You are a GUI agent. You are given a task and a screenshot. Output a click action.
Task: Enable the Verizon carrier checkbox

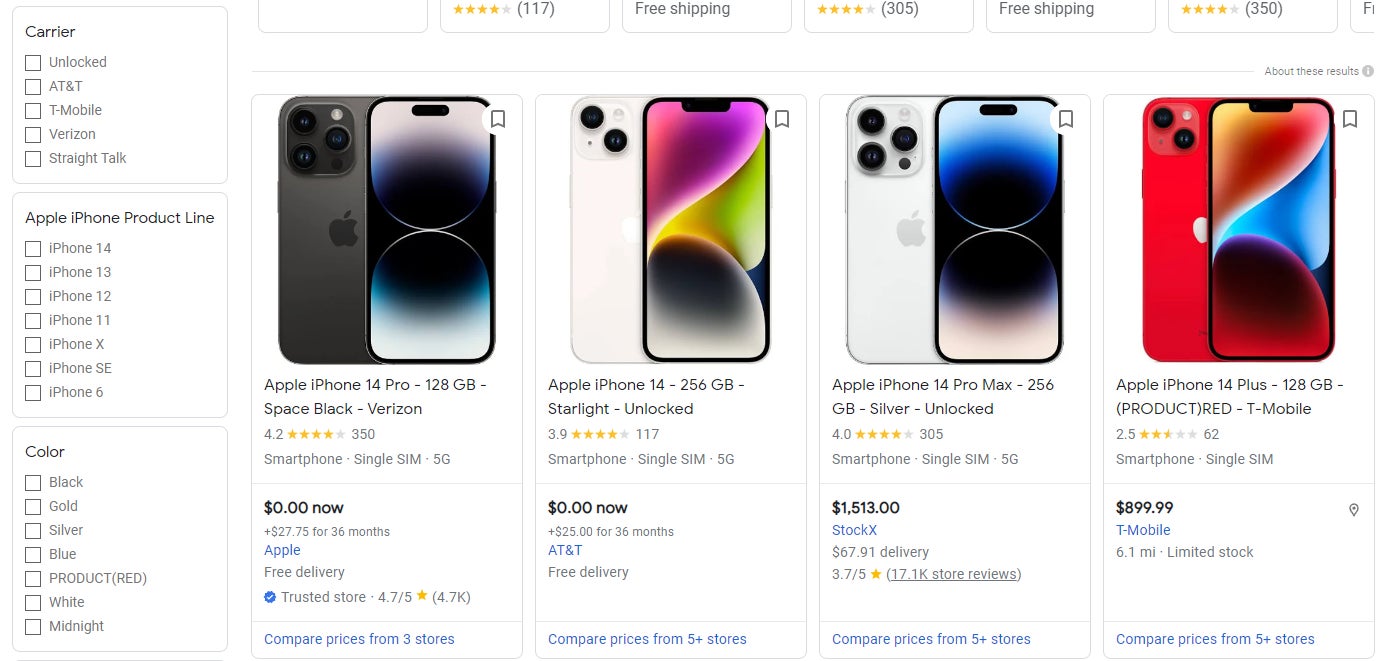32,134
